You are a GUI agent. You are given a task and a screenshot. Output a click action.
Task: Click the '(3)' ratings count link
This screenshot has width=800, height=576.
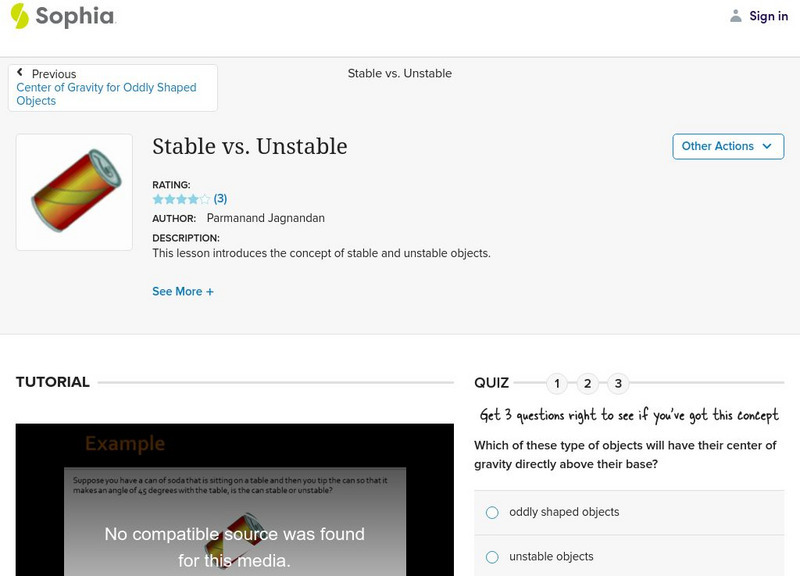click(220, 199)
